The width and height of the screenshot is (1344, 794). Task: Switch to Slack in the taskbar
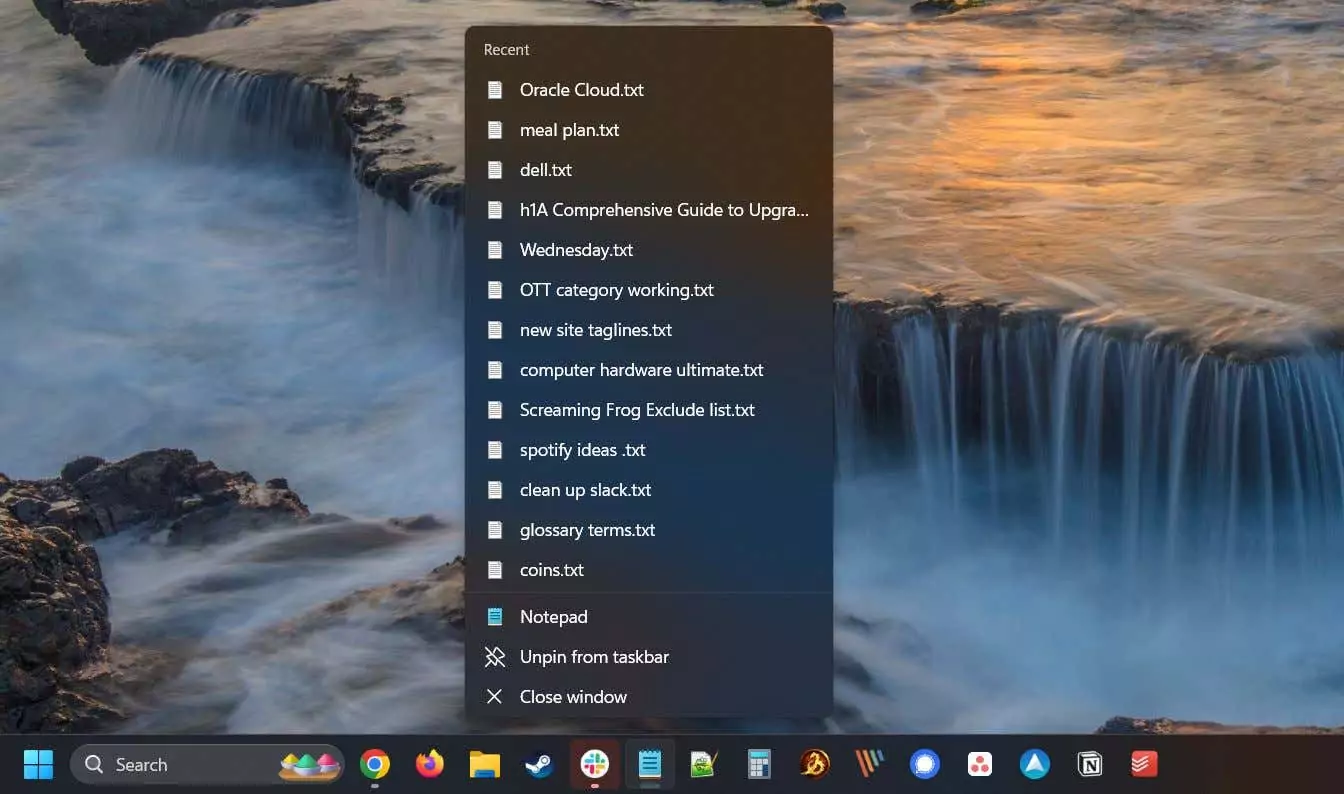[595, 765]
